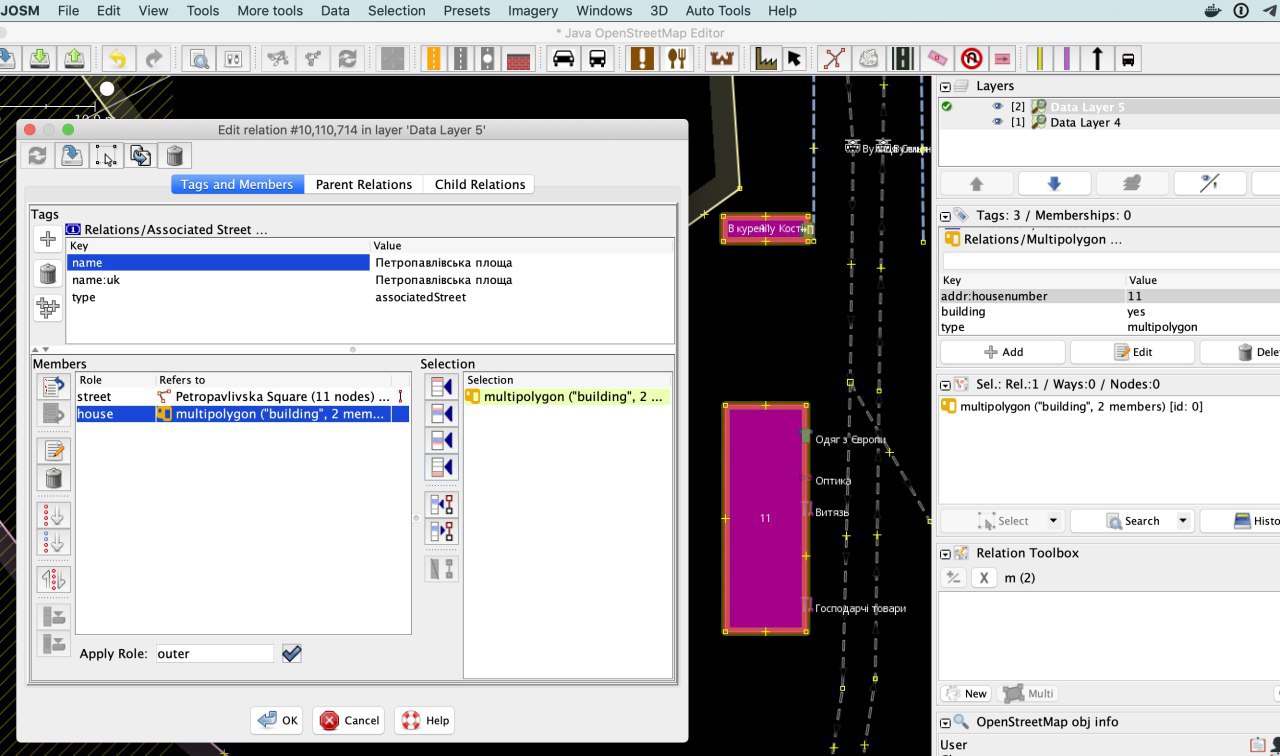This screenshot has height=756, width=1280.
Task: Click the upload data toolbar icon
Action: pos(74,58)
